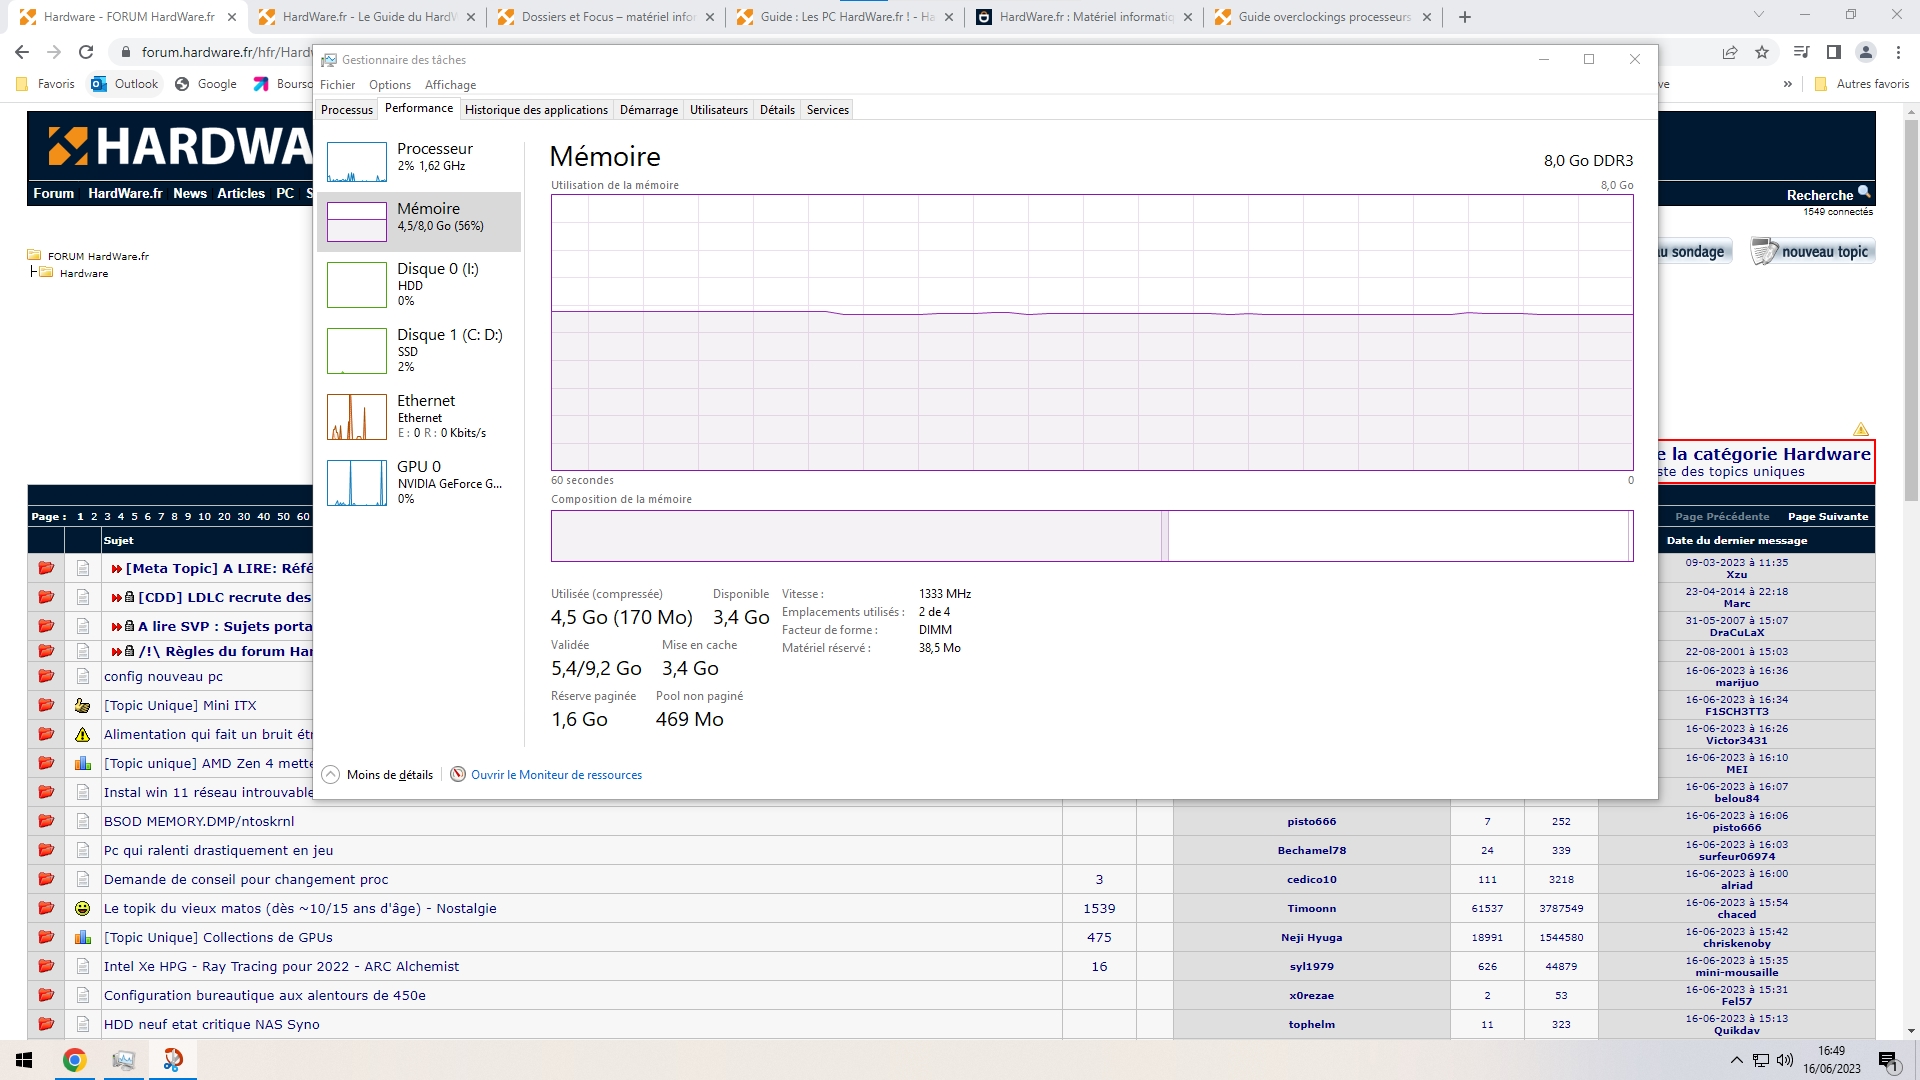This screenshot has height=1080, width=1920.
Task: Switch to the Processus tab
Action: click(346, 110)
